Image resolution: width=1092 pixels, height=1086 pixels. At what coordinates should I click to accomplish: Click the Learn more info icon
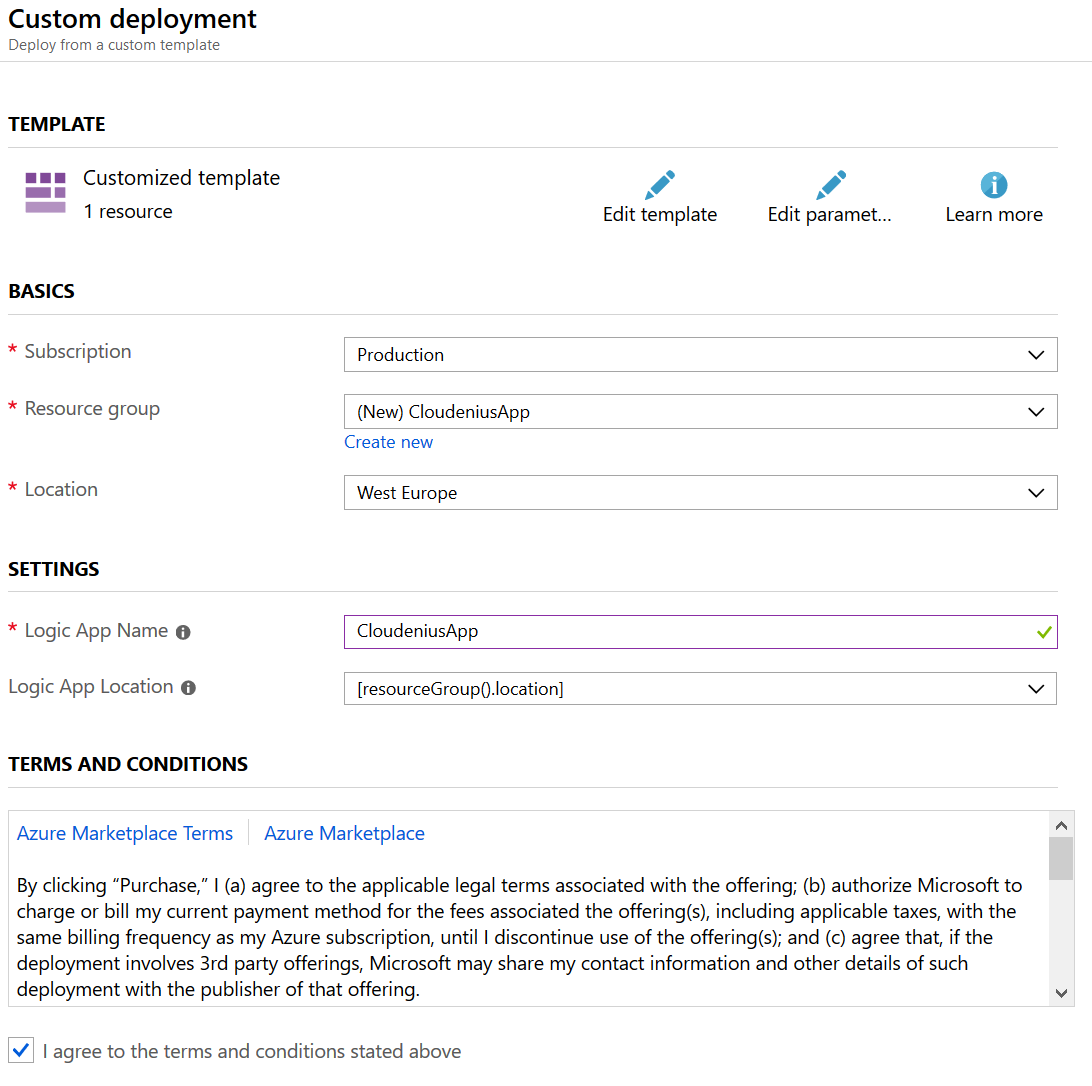[993, 184]
